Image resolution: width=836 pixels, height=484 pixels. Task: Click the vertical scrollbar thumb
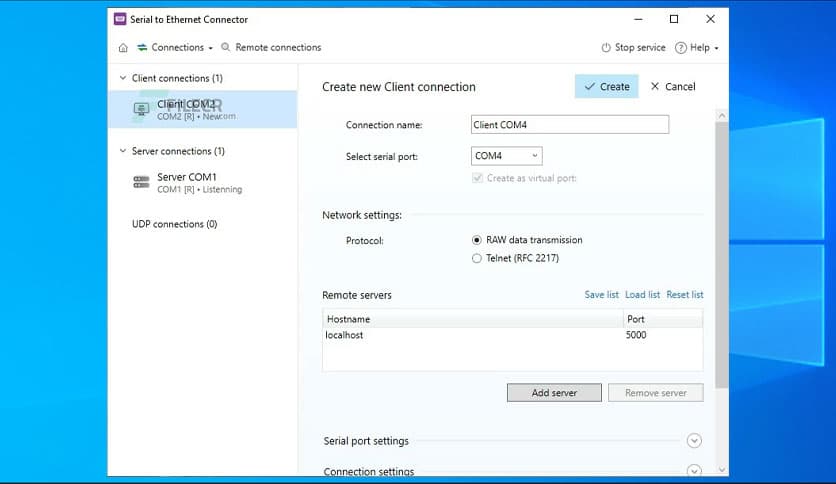click(x=722, y=255)
